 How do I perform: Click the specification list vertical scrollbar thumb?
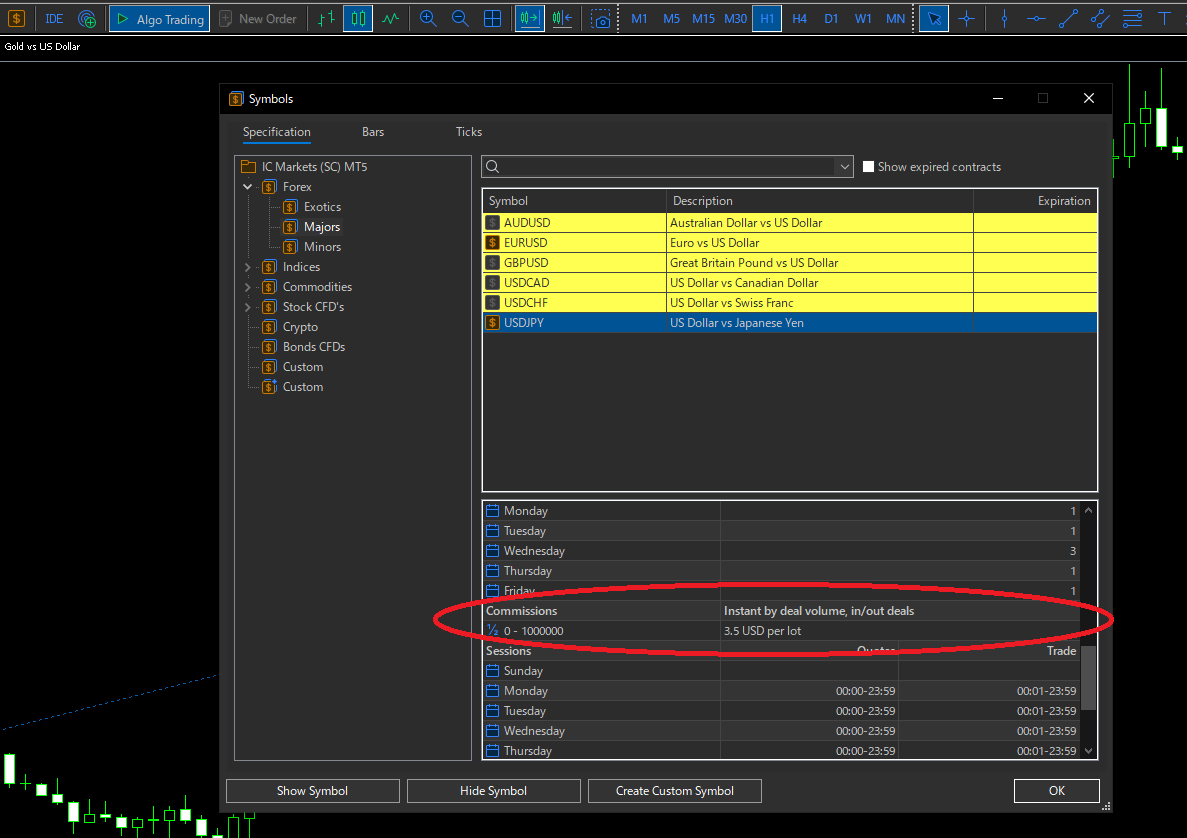[1089, 677]
